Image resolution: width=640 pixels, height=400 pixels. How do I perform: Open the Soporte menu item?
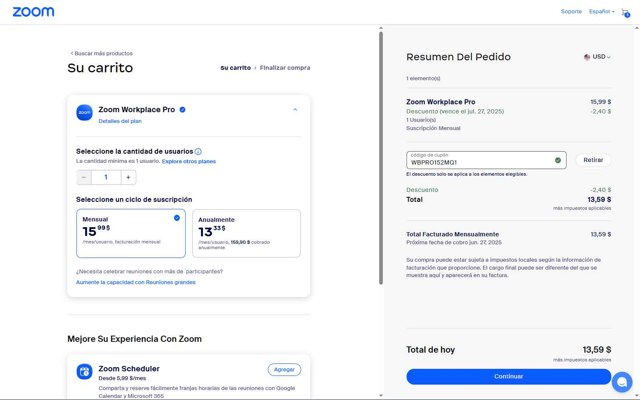(x=571, y=12)
